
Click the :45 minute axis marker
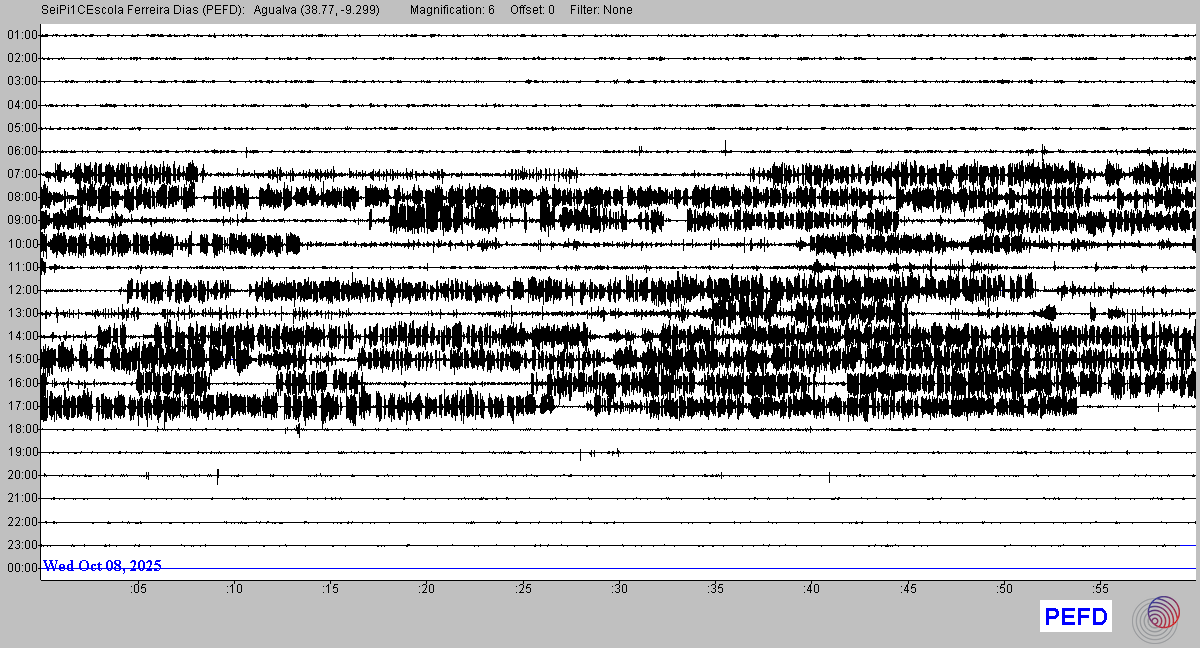908,589
